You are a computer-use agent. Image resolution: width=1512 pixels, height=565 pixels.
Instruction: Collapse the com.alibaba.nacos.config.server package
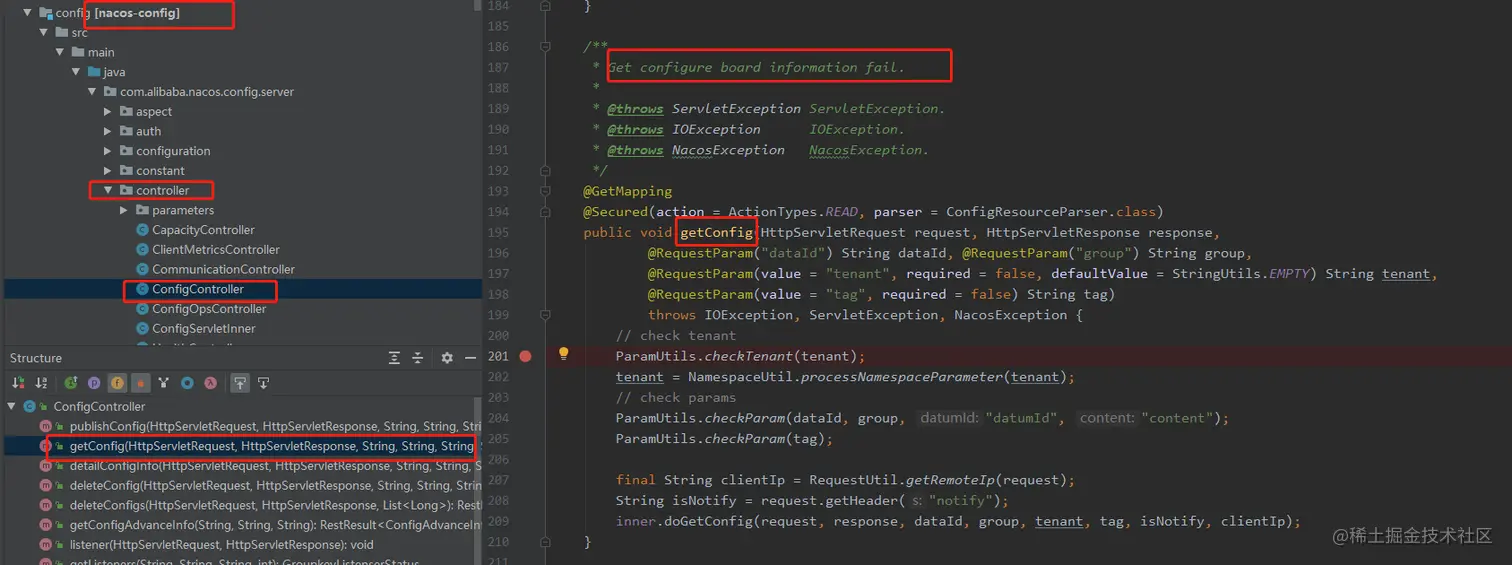pyautogui.click(x=92, y=92)
